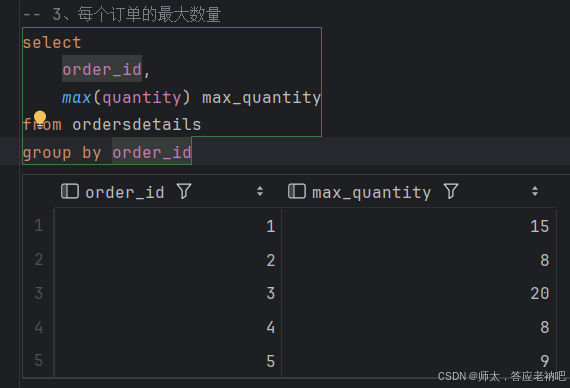Toggle sort order on order_id column
The image size is (570, 388).
click(x=260, y=191)
